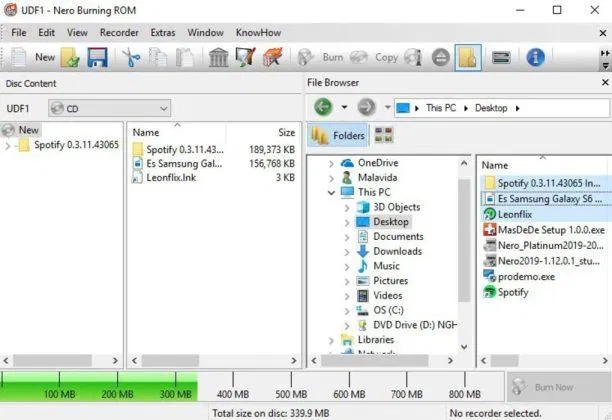Screen dimensions: 612x420
Task: Open the File menu
Action: [19, 33]
